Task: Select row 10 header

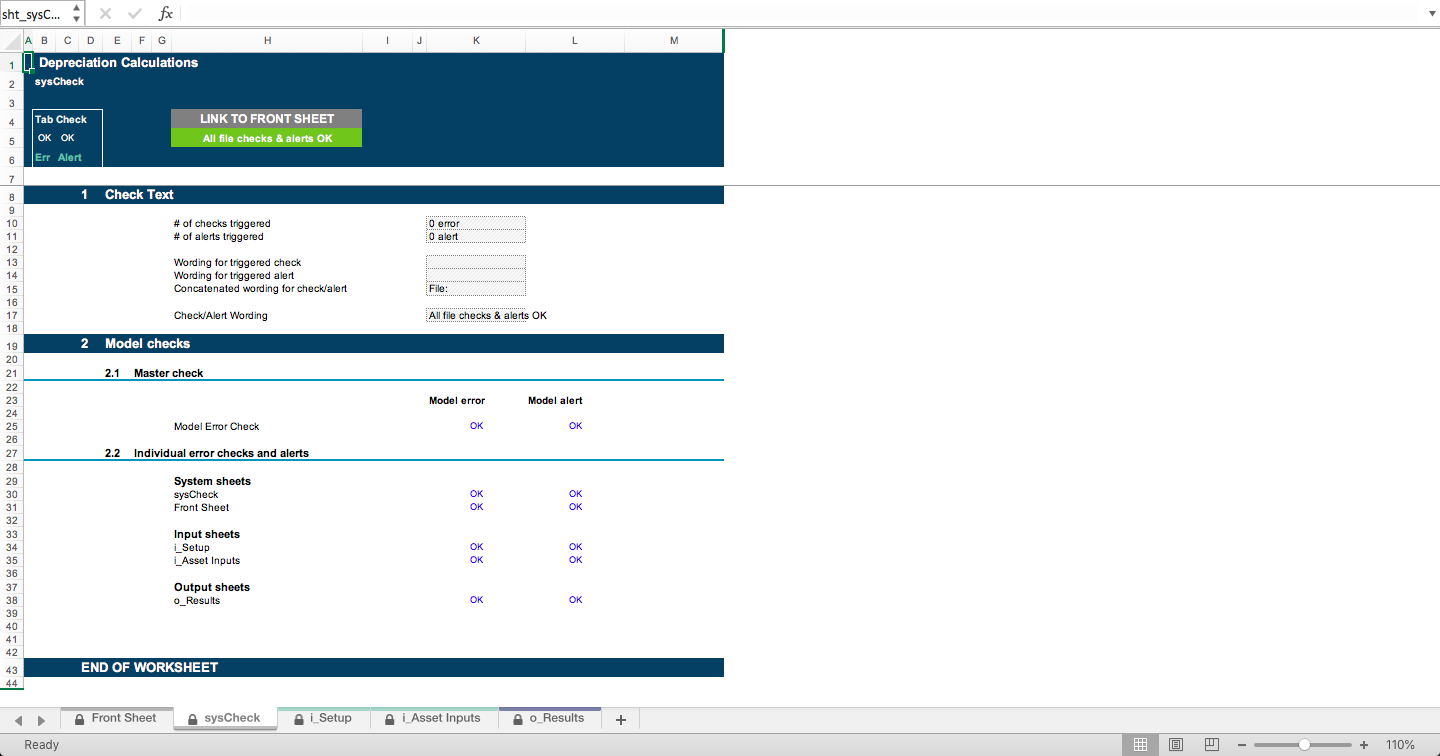Action: point(12,224)
